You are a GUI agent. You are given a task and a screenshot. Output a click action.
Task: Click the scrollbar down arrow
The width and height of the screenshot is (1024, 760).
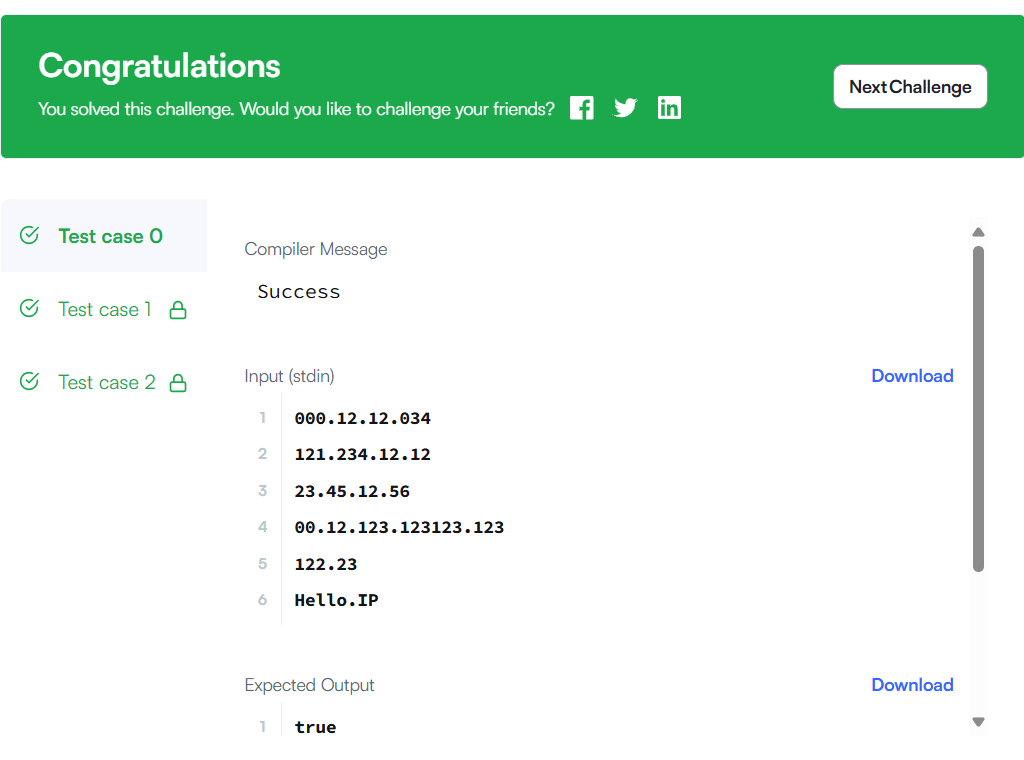point(978,721)
